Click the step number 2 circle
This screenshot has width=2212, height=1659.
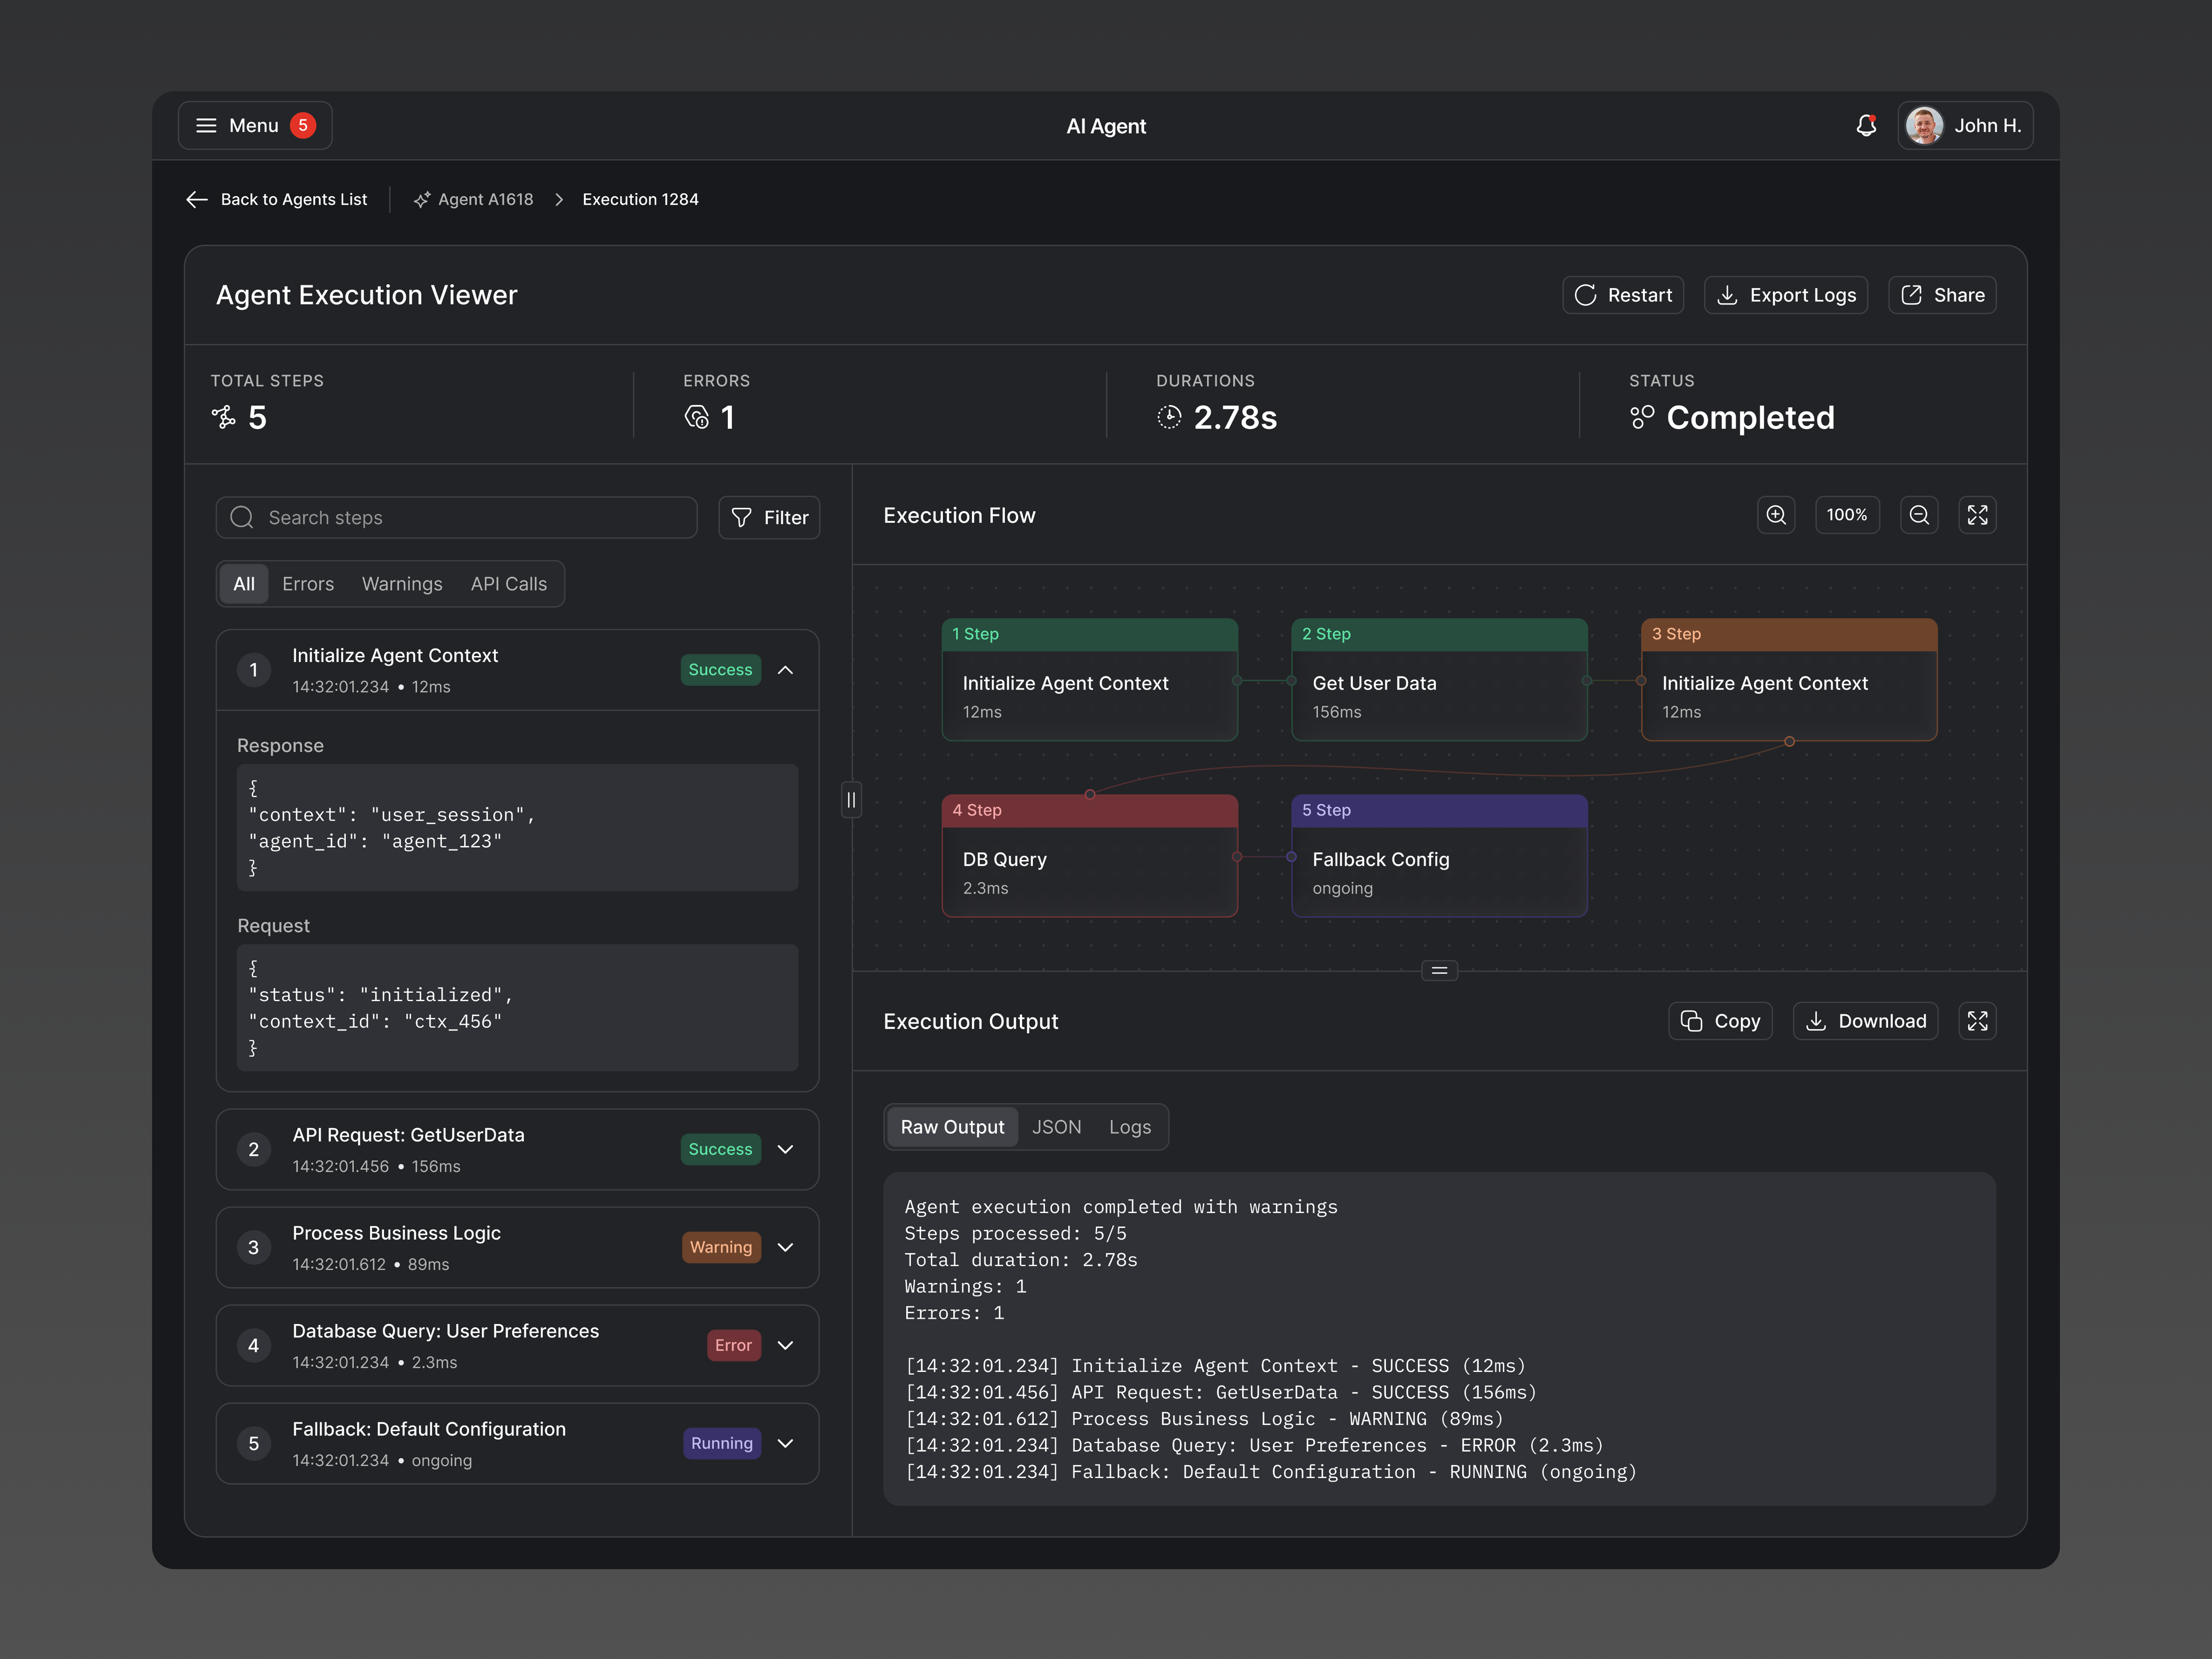(x=254, y=1150)
